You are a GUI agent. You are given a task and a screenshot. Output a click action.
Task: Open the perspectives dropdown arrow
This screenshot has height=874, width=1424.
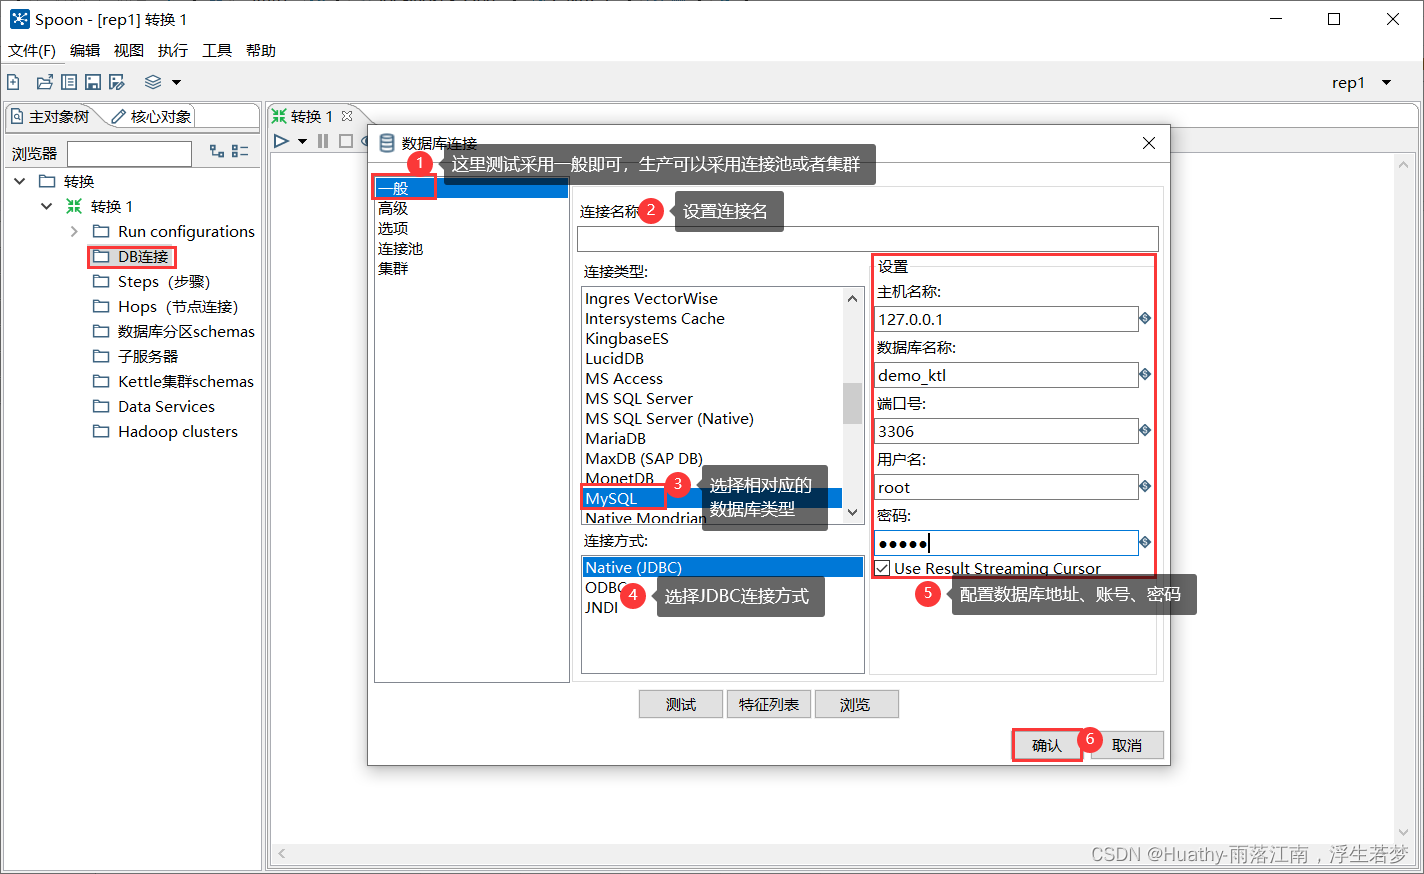coord(176,82)
